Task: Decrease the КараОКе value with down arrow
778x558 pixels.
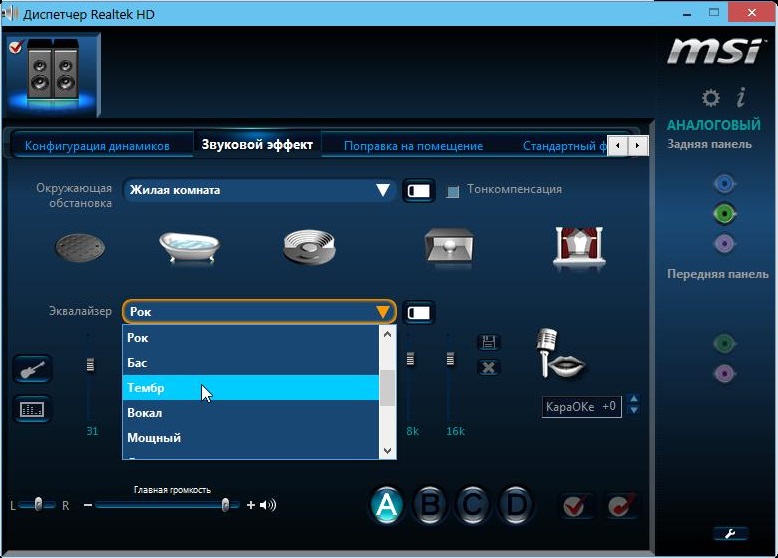Action: (633, 410)
